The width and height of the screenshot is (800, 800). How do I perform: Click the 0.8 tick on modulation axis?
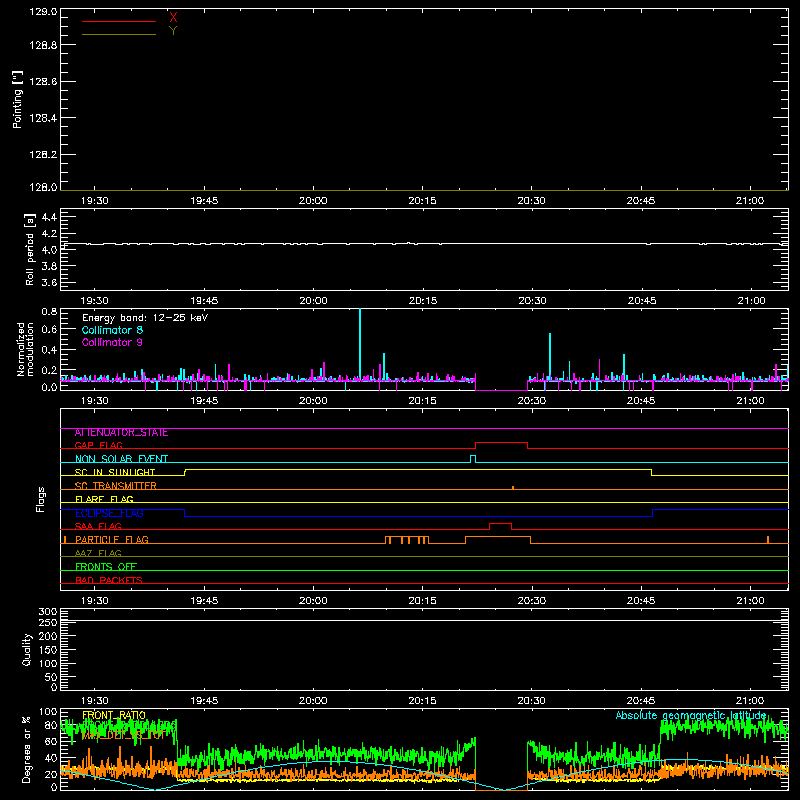pyautogui.click(x=49, y=311)
